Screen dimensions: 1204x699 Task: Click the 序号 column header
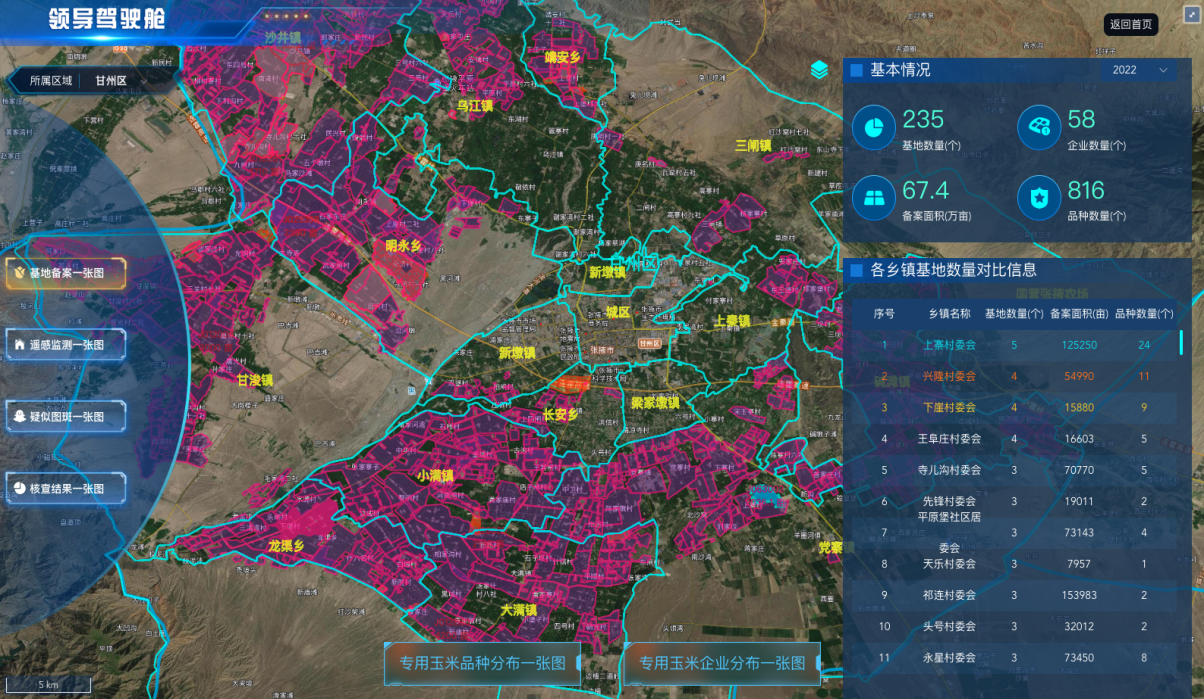click(x=884, y=313)
